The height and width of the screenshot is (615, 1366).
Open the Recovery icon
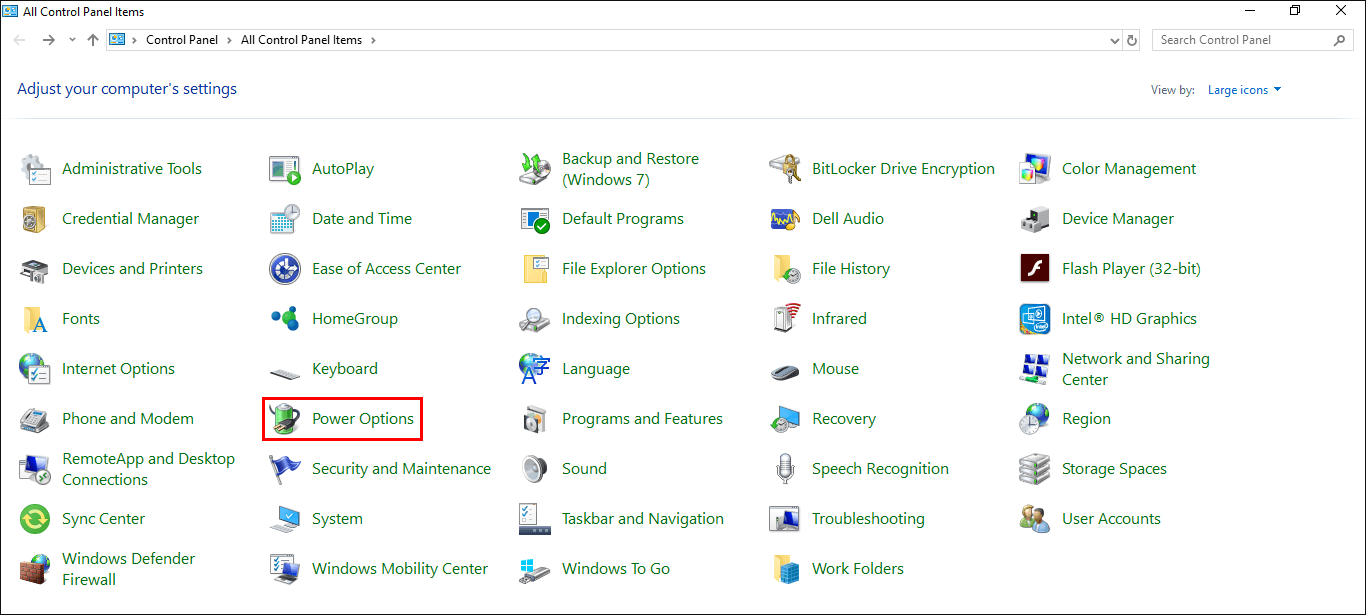(785, 419)
